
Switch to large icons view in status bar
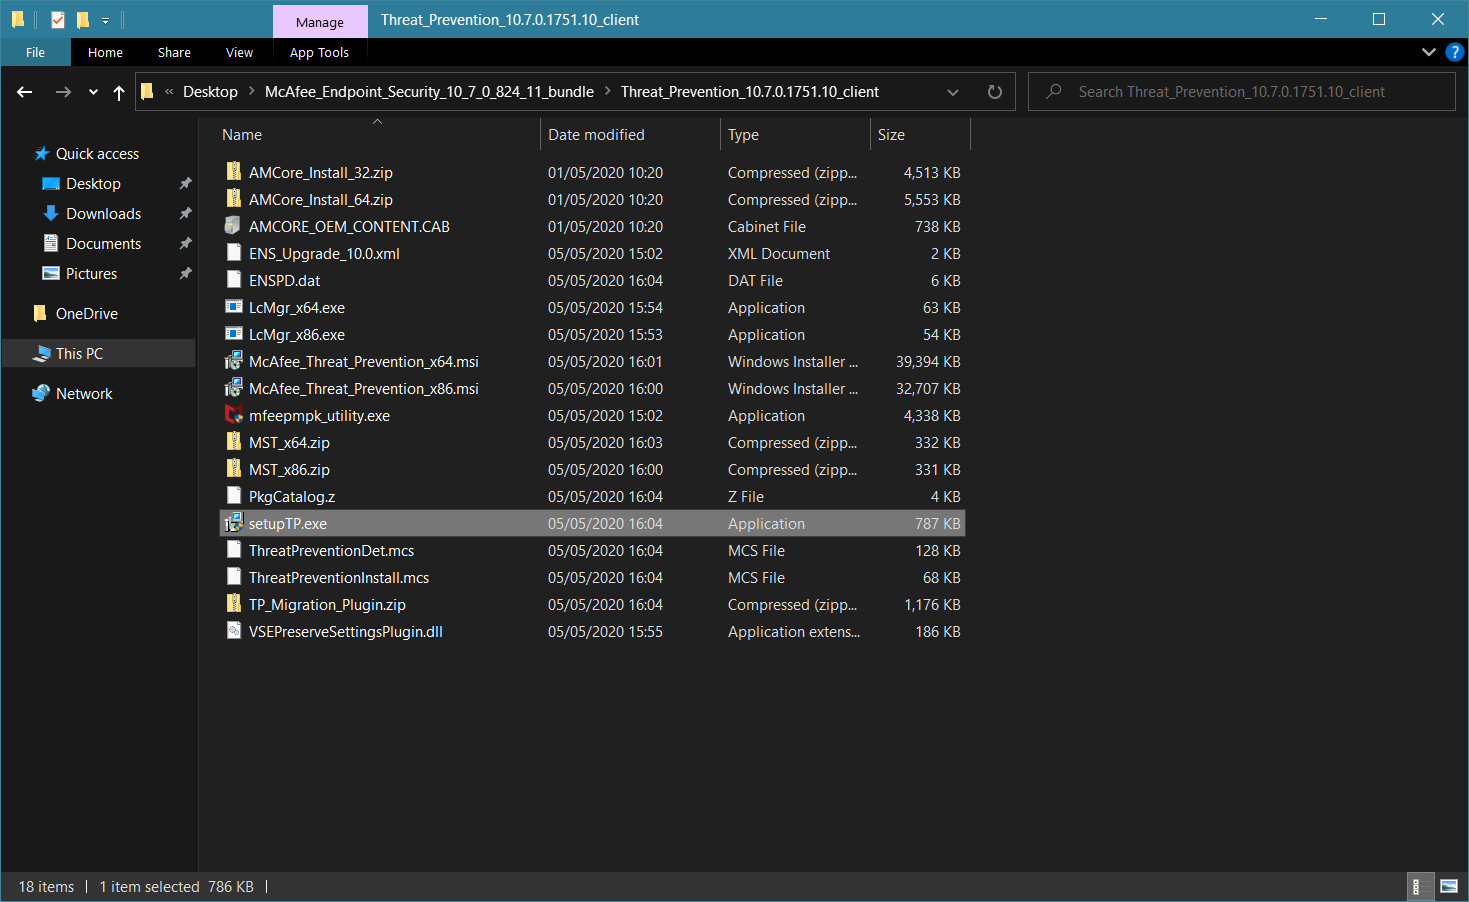[x=1449, y=886]
